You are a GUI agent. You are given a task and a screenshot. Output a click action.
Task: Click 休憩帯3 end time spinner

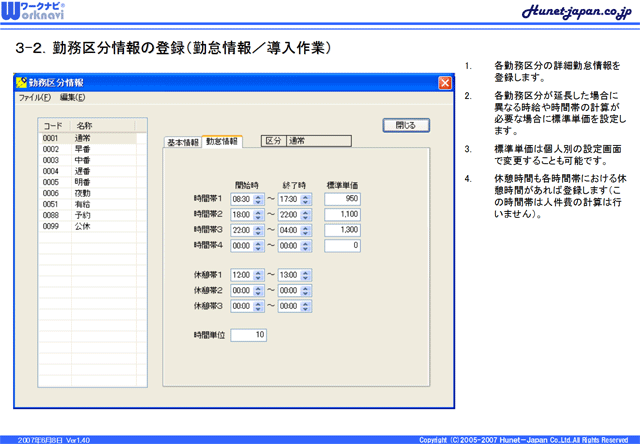tap(306, 305)
